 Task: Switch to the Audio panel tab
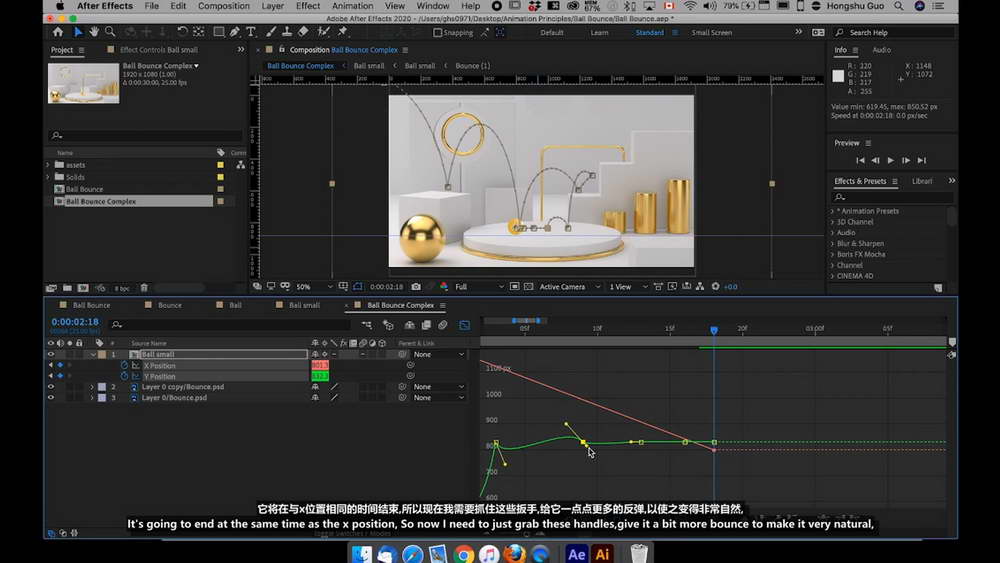point(881,50)
